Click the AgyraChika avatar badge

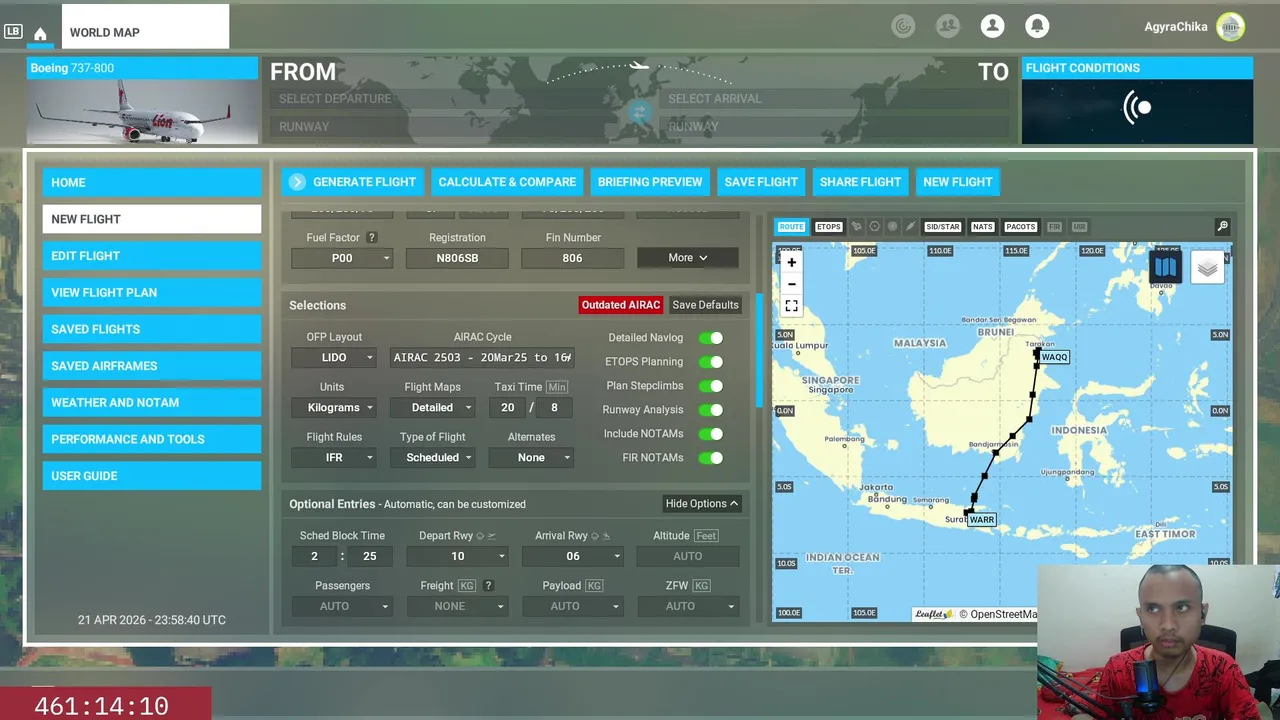coord(1230,27)
